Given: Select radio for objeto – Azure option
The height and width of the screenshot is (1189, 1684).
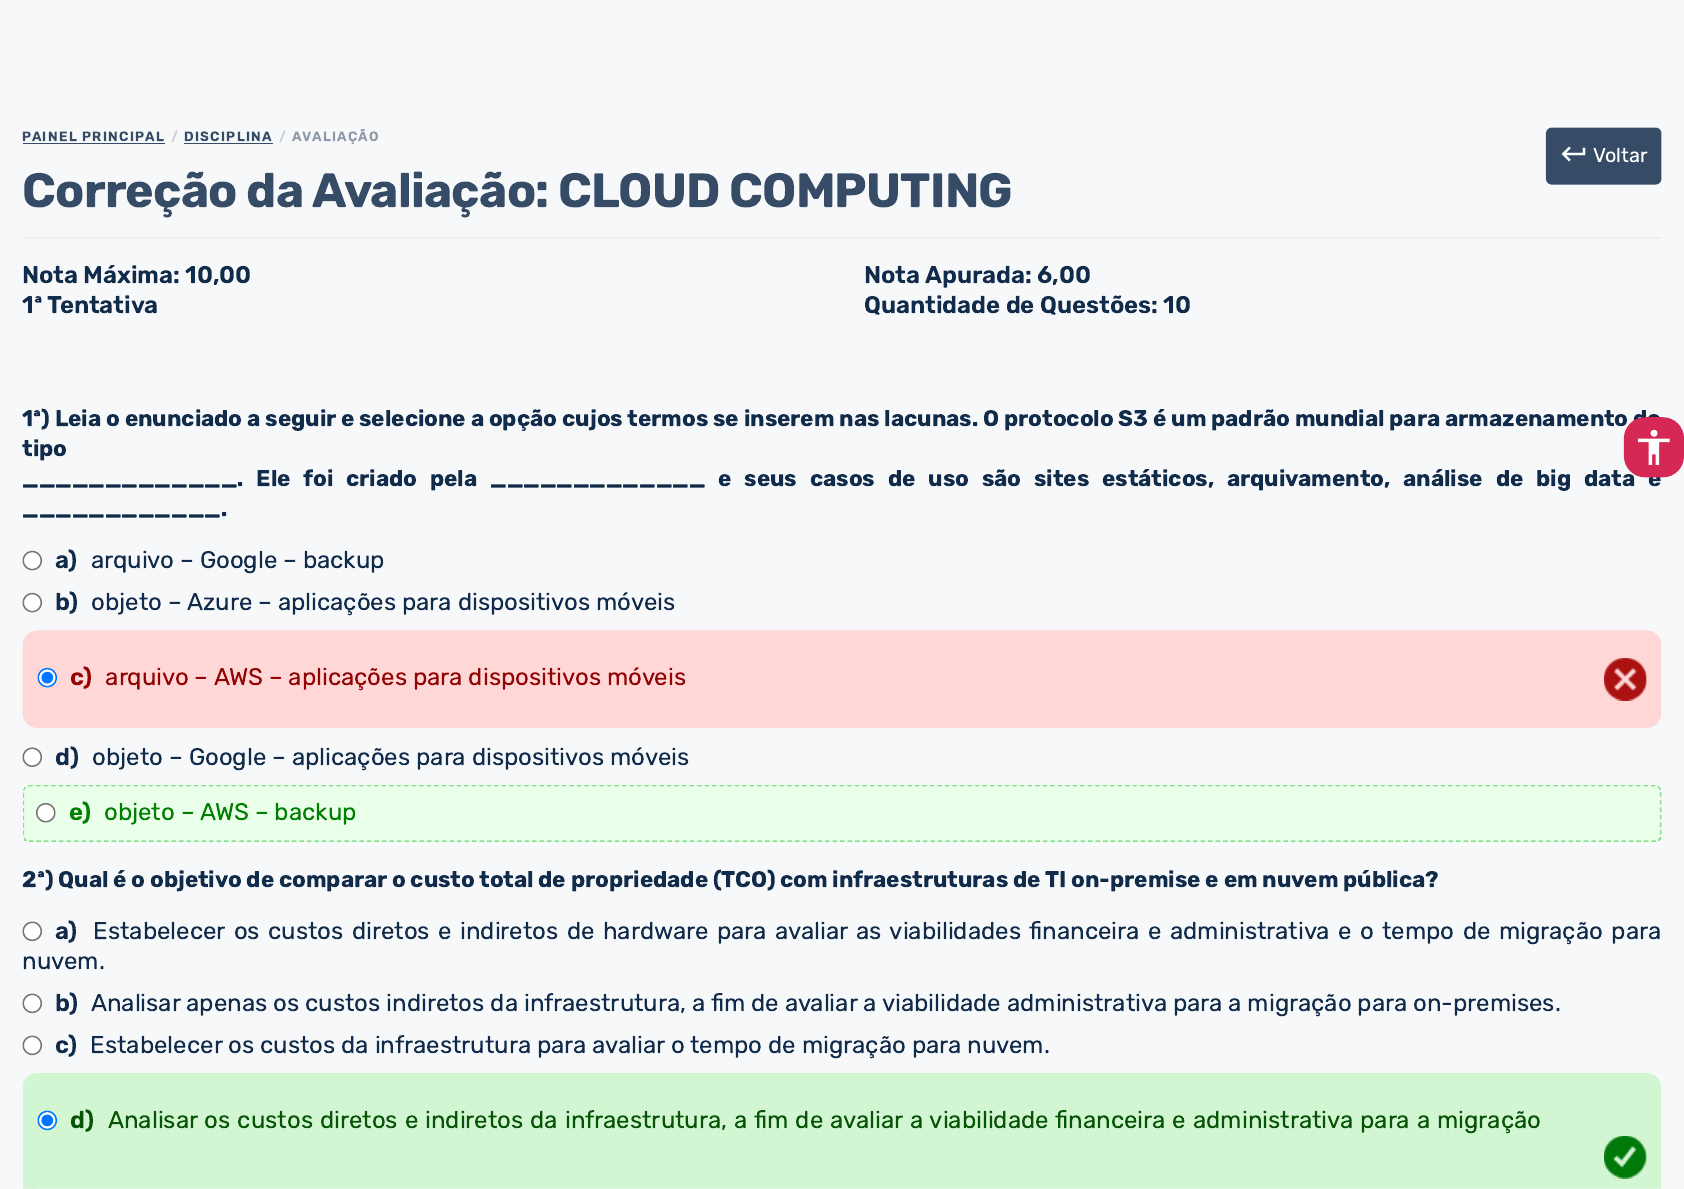Looking at the screenshot, I should pyautogui.click(x=33, y=602).
